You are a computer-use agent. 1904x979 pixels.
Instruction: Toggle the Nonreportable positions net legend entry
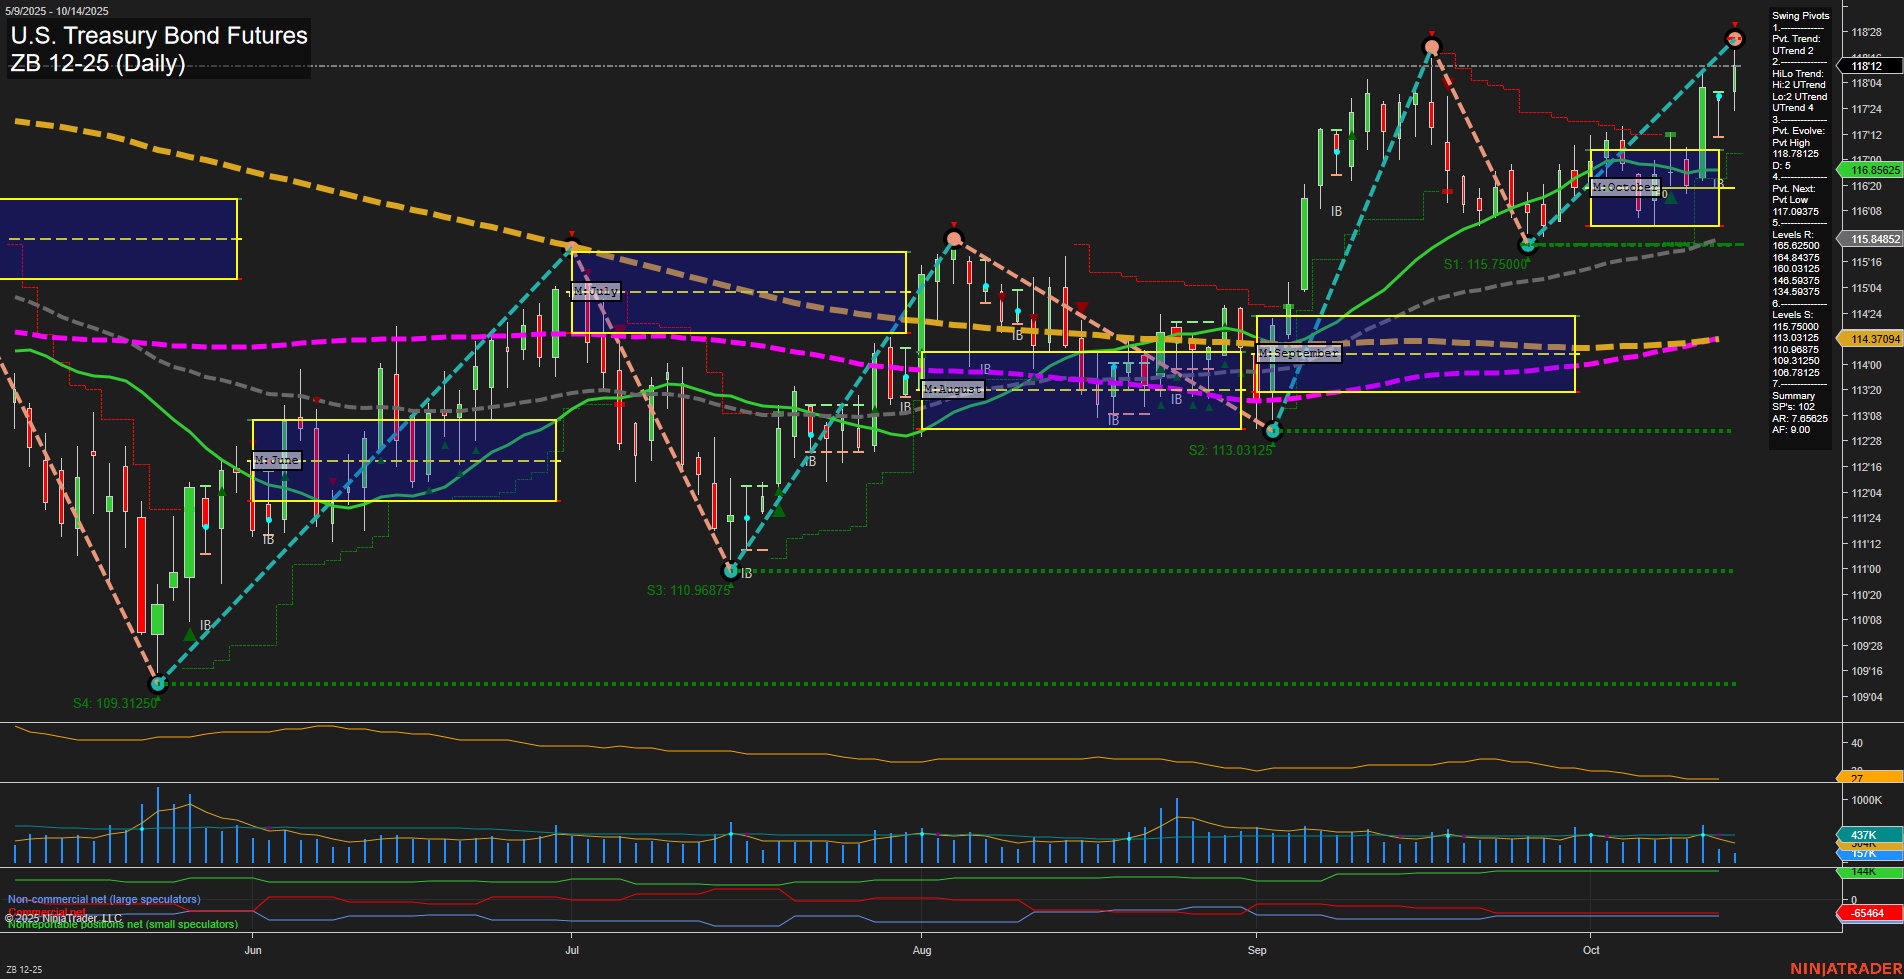tap(122, 924)
